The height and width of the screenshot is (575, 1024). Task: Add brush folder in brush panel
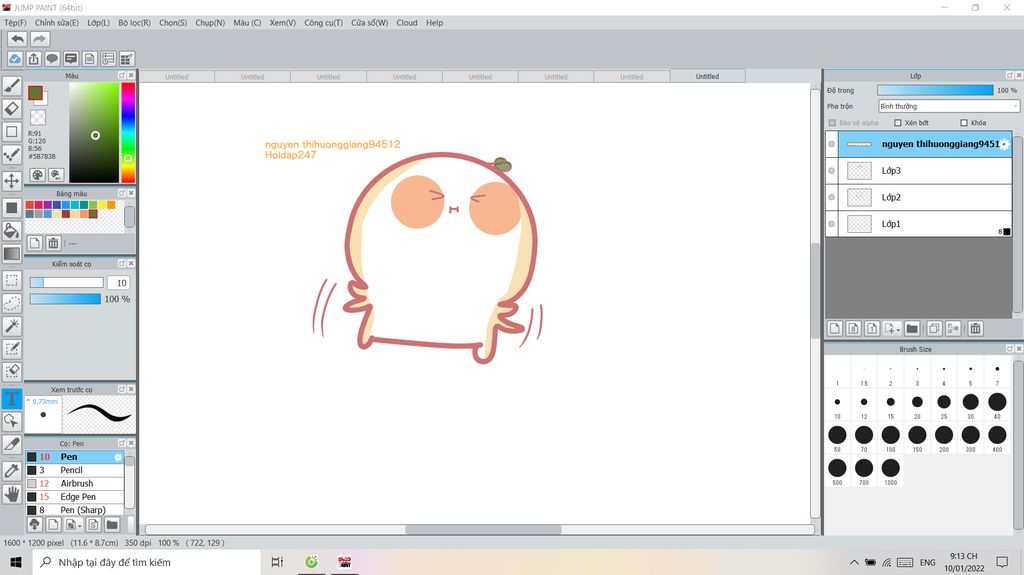(x=112, y=524)
